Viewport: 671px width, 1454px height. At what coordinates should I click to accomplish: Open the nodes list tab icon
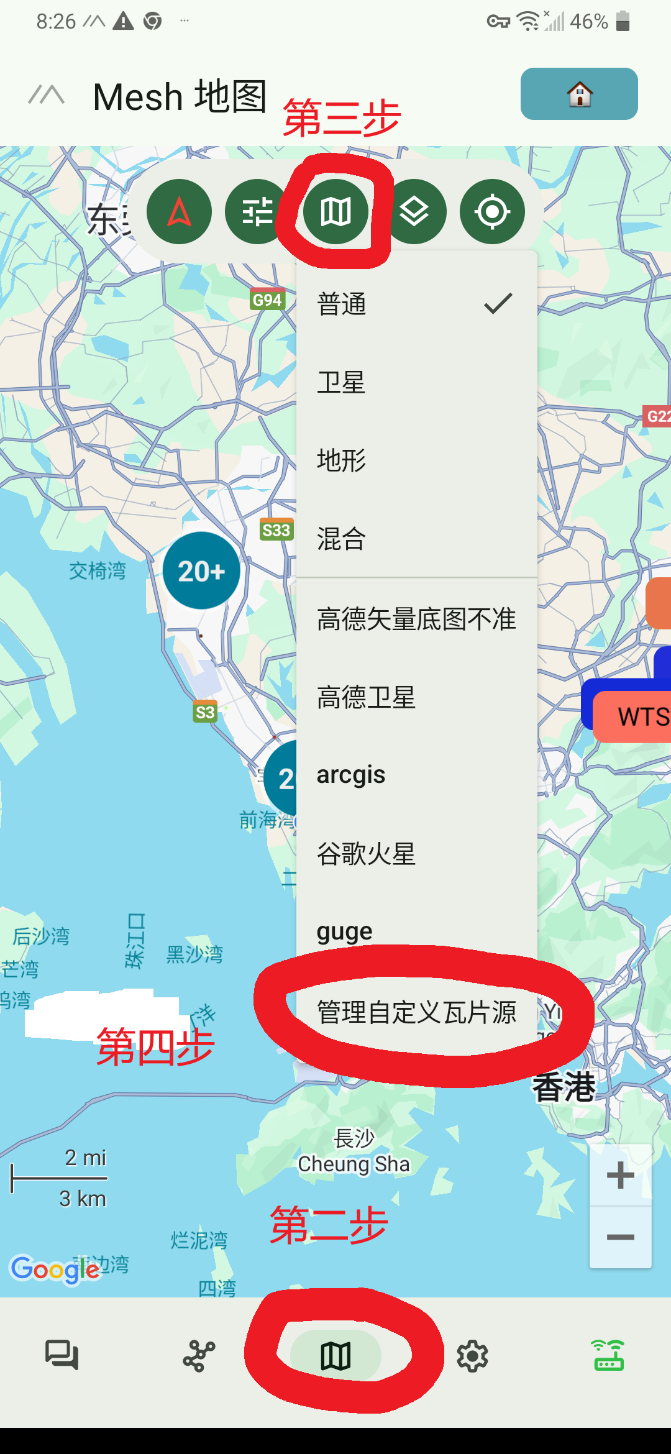pyautogui.click(x=199, y=1356)
